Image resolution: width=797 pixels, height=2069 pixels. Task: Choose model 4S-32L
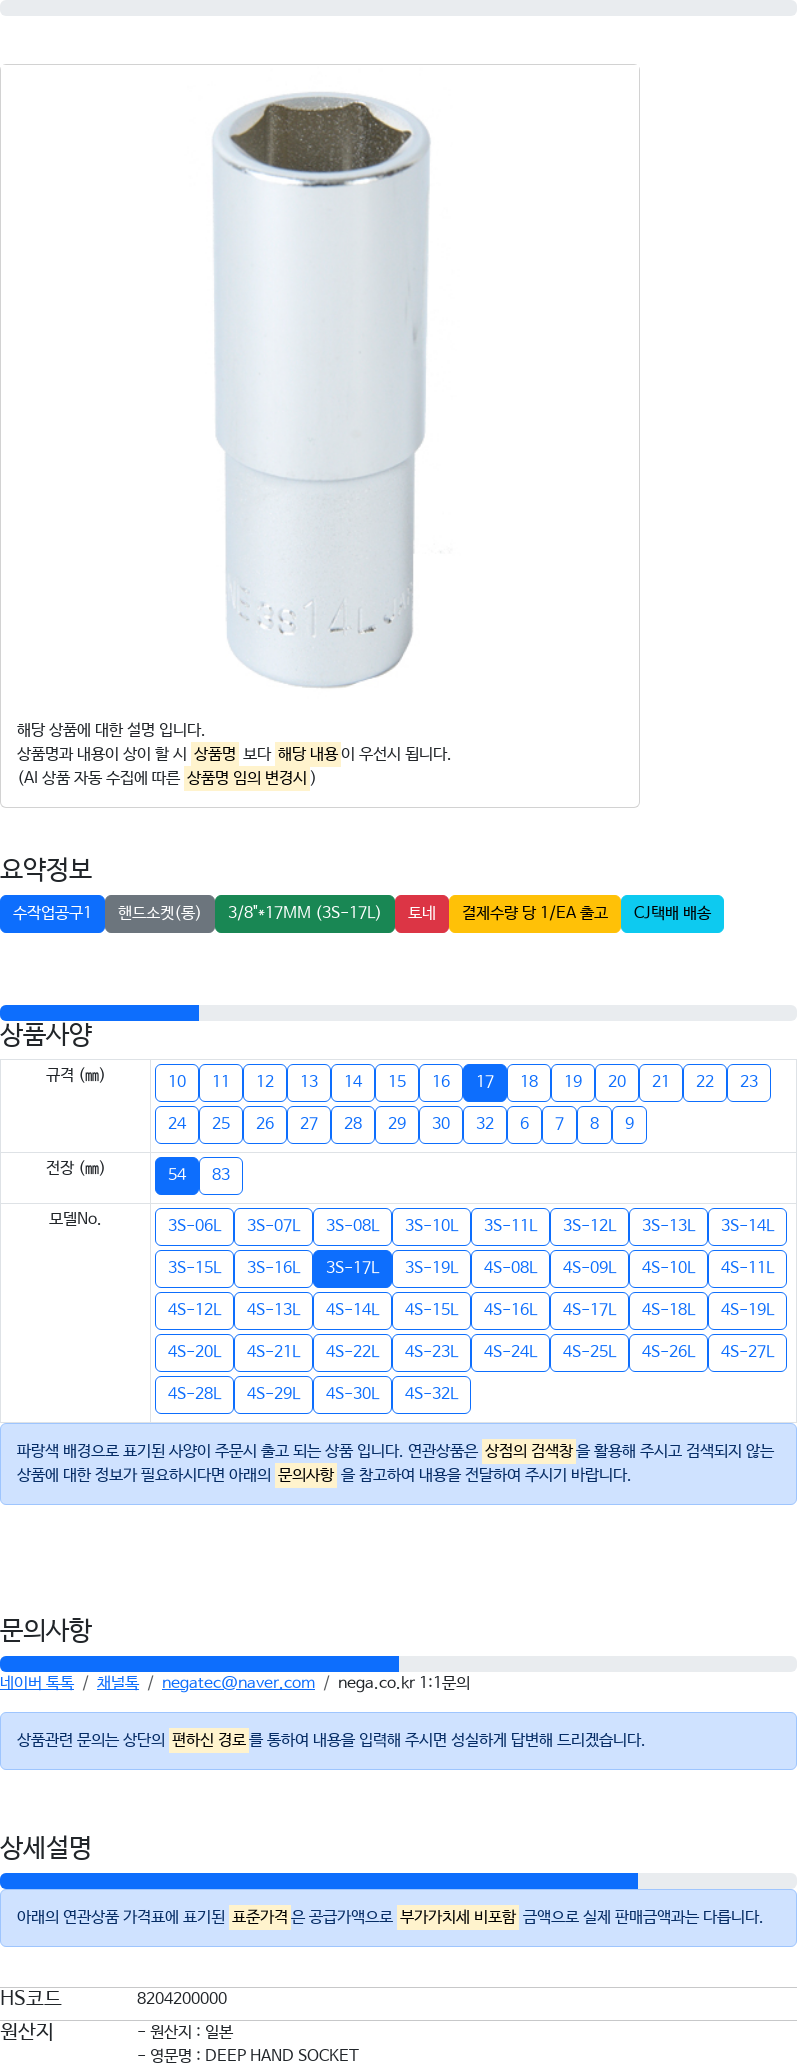point(432,1394)
